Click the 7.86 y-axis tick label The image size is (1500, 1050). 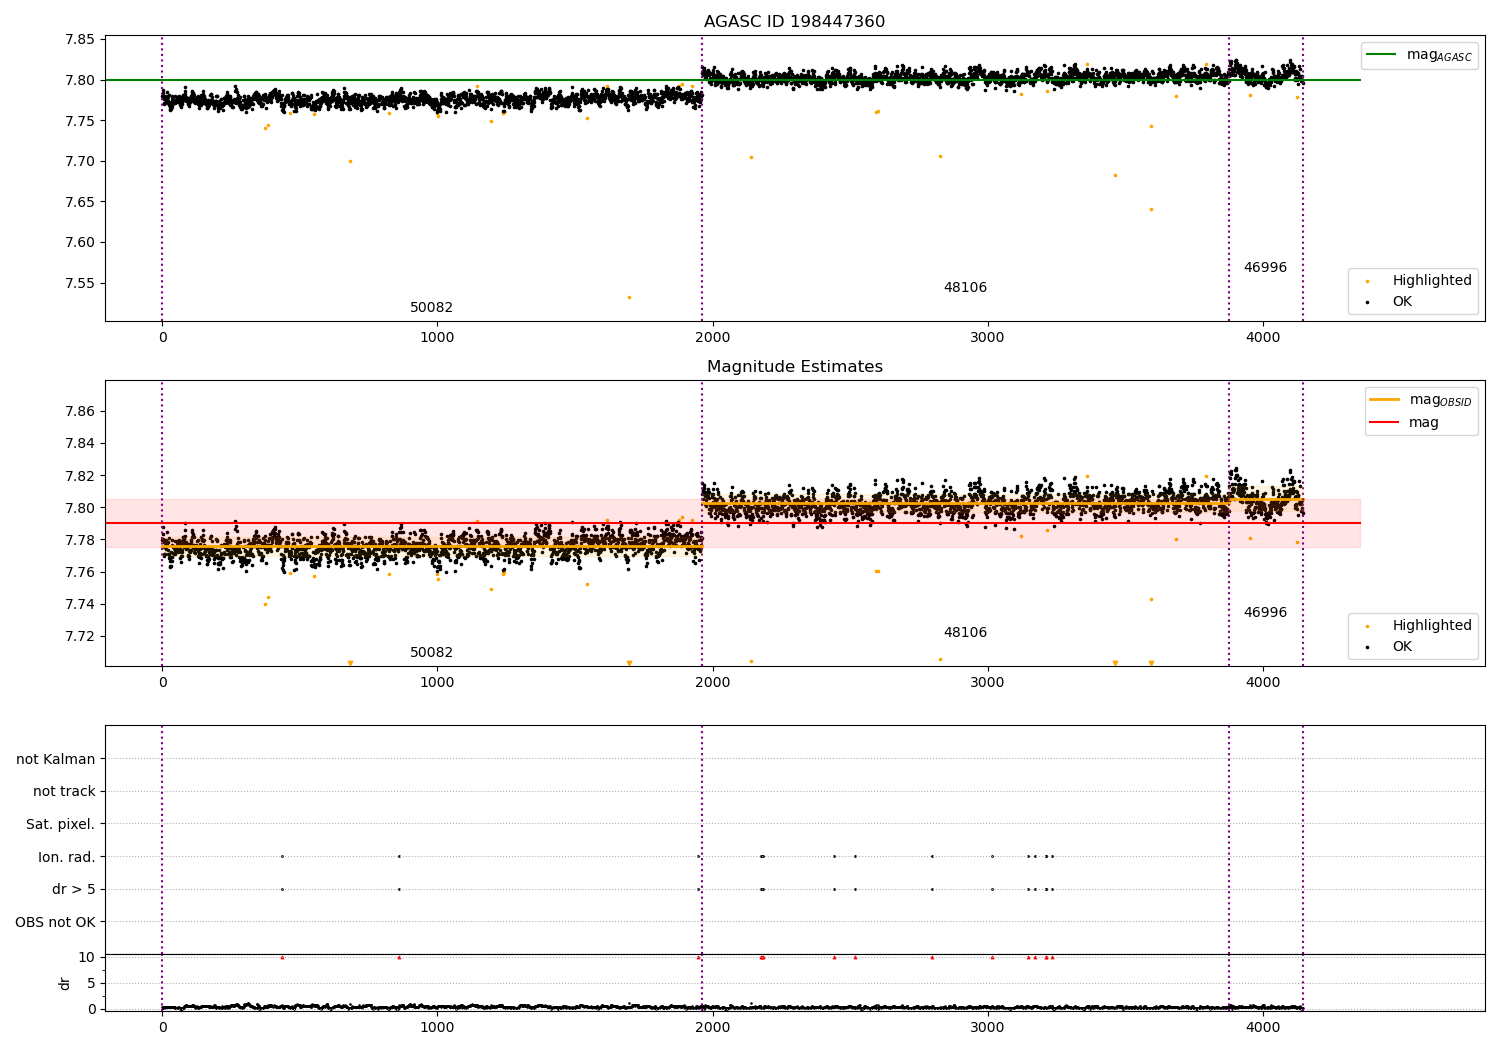click(79, 412)
